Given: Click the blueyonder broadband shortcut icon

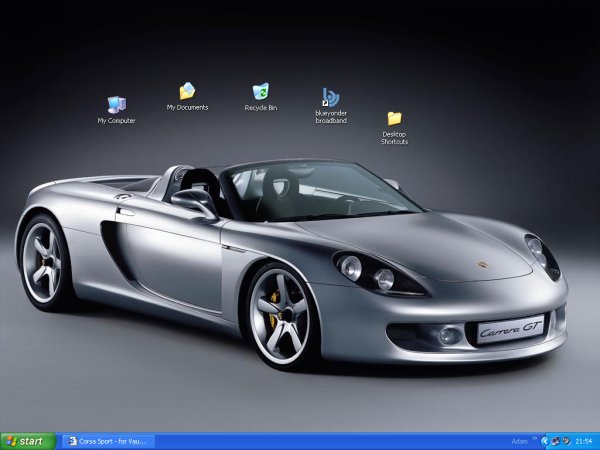Looking at the screenshot, I should [x=331, y=97].
